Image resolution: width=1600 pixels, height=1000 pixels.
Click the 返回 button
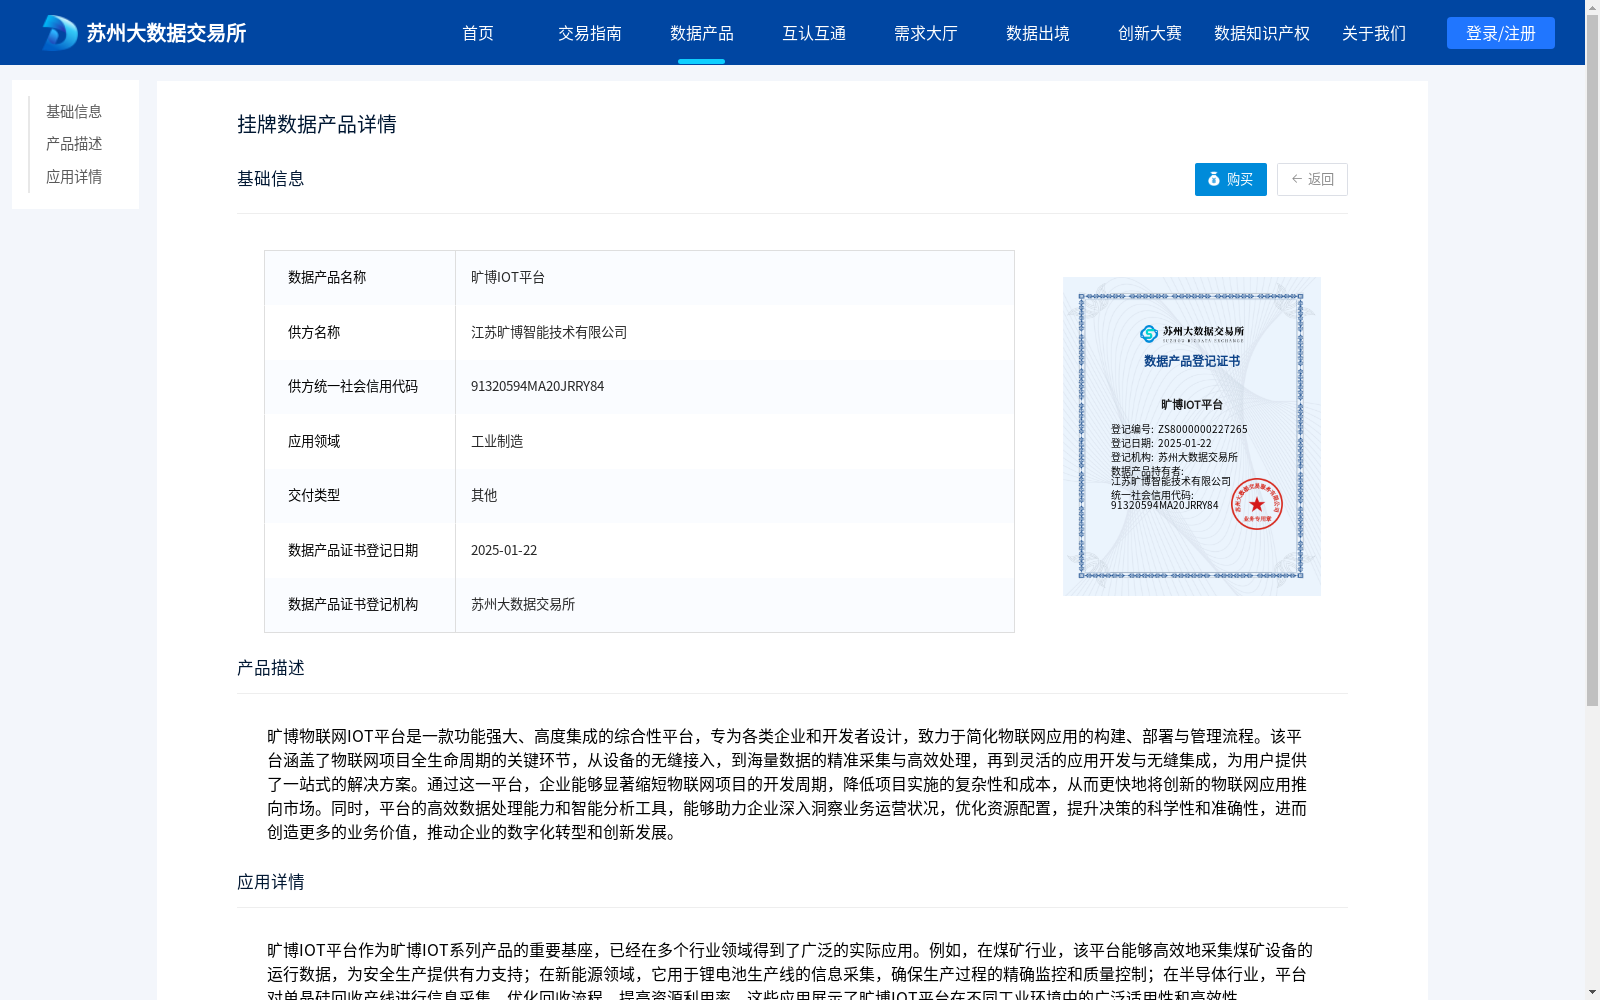[1312, 179]
